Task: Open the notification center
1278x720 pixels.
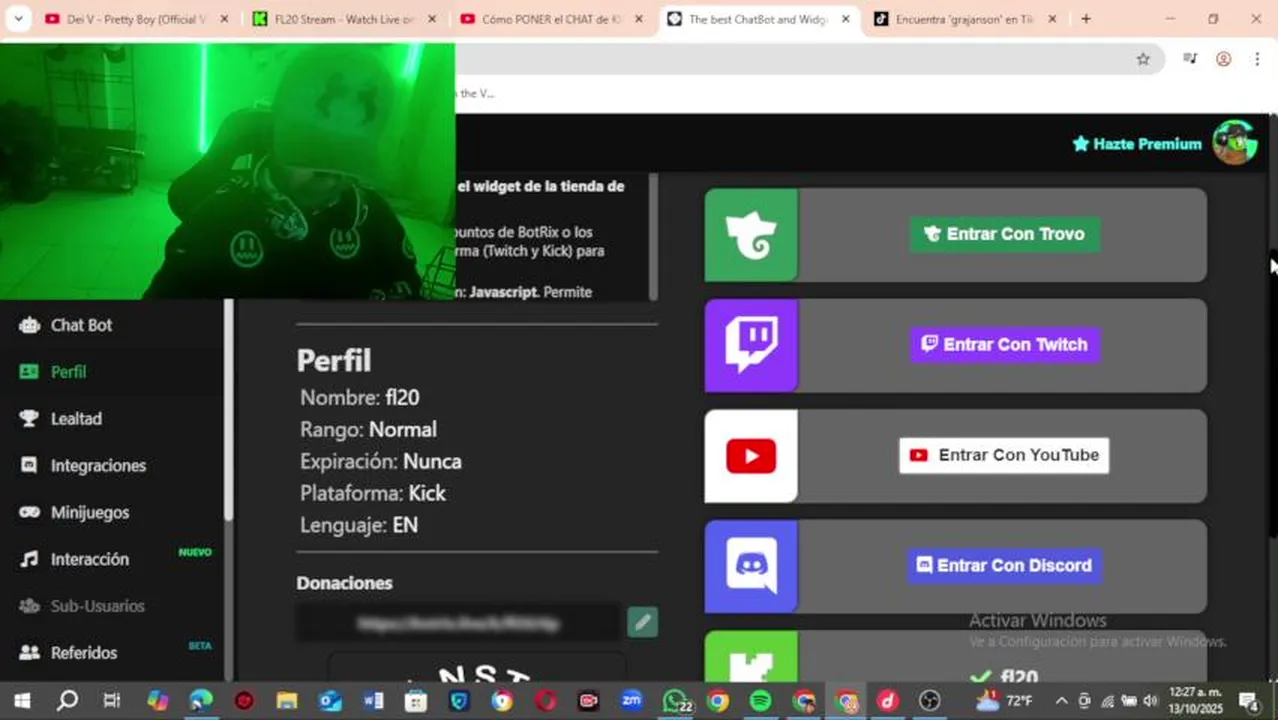Action: pos(1249,701)
